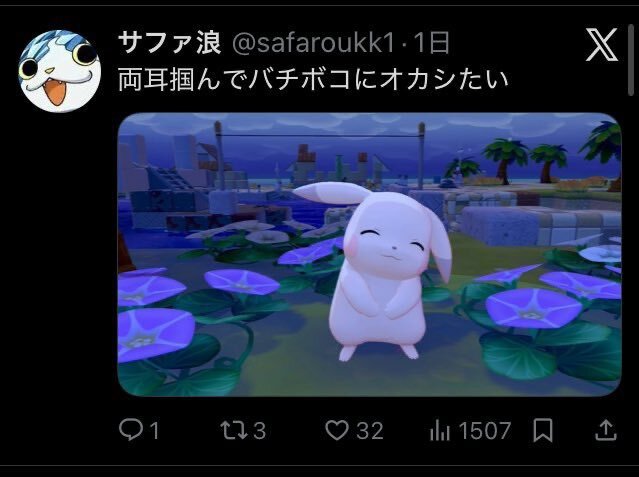The height and width of the screenshot is (477, 639).
Task: Open the cat-face profile avatar
Action: coord(59,71)
